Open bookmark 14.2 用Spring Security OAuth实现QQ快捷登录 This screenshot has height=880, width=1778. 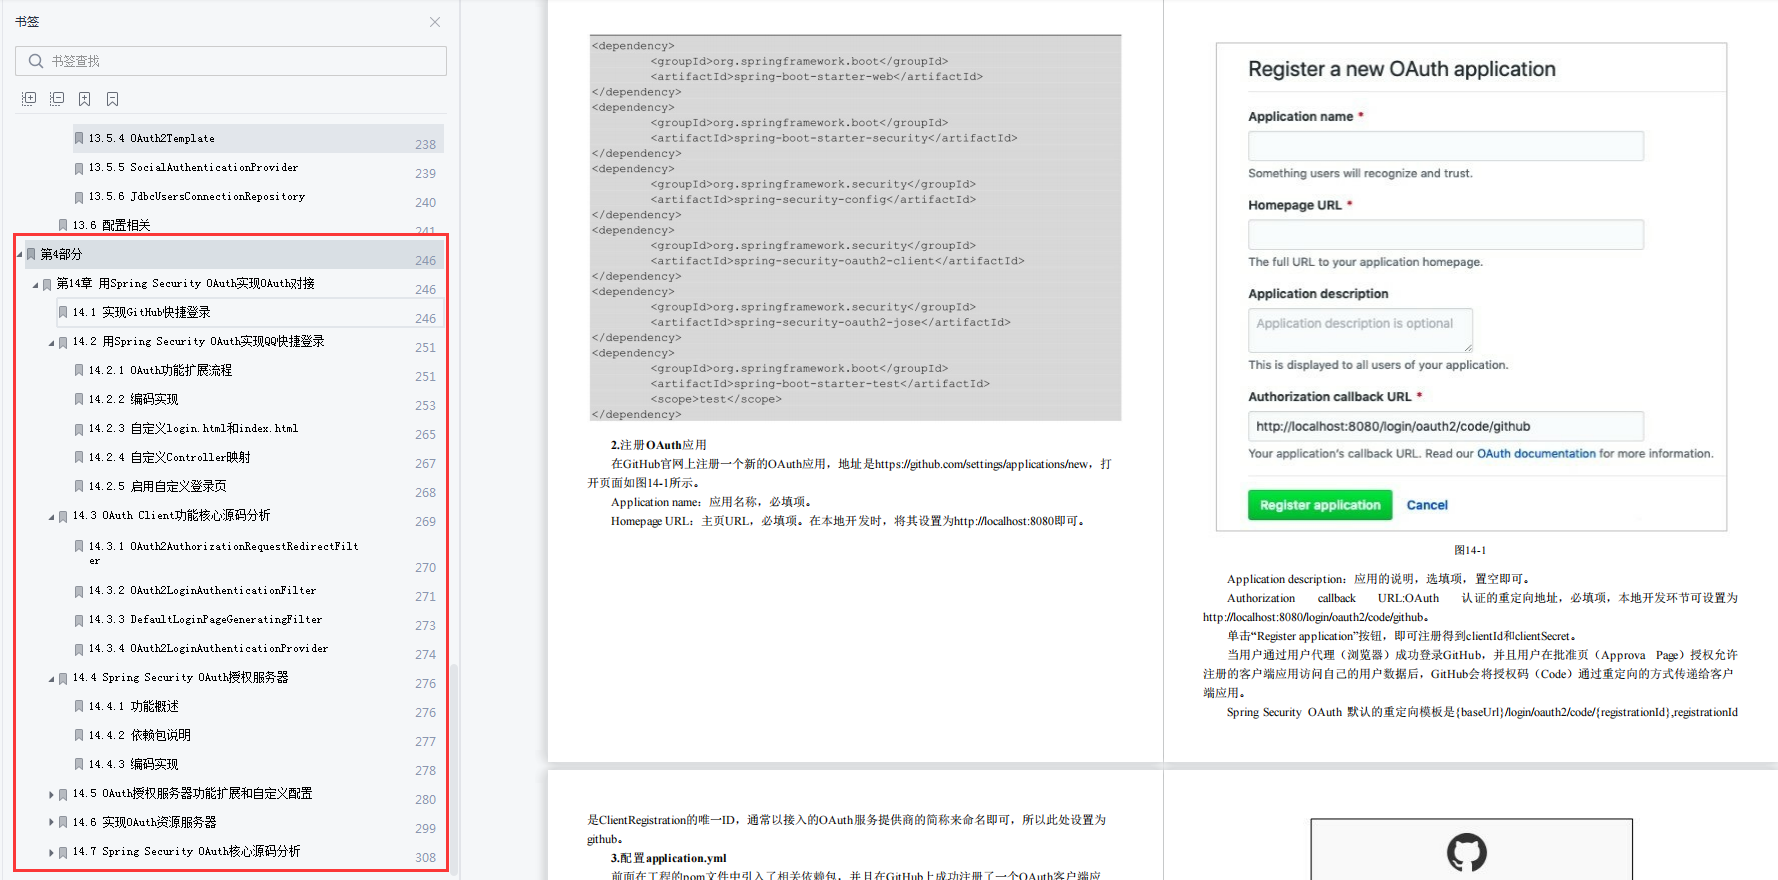pos(198,341)
